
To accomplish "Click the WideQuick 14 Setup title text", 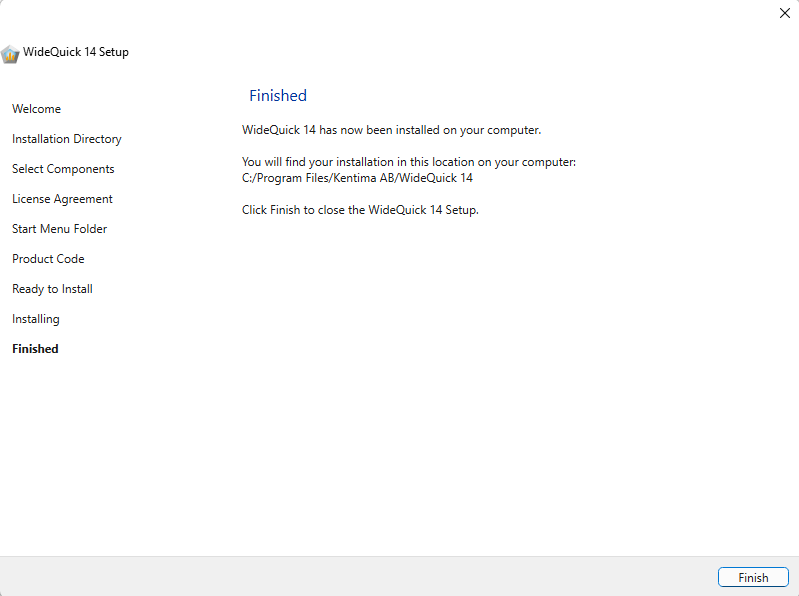I will tap(76, 52).
